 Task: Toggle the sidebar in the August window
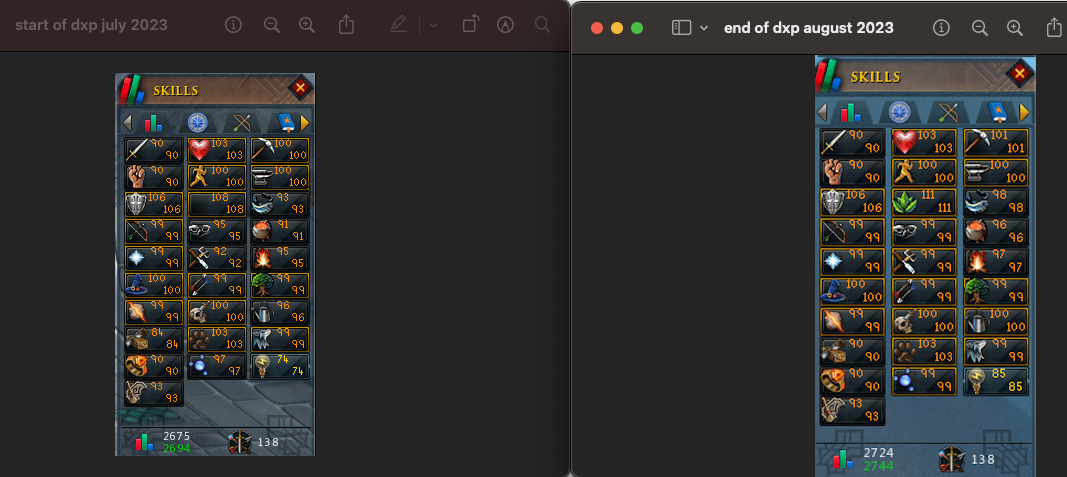(681, 28)
